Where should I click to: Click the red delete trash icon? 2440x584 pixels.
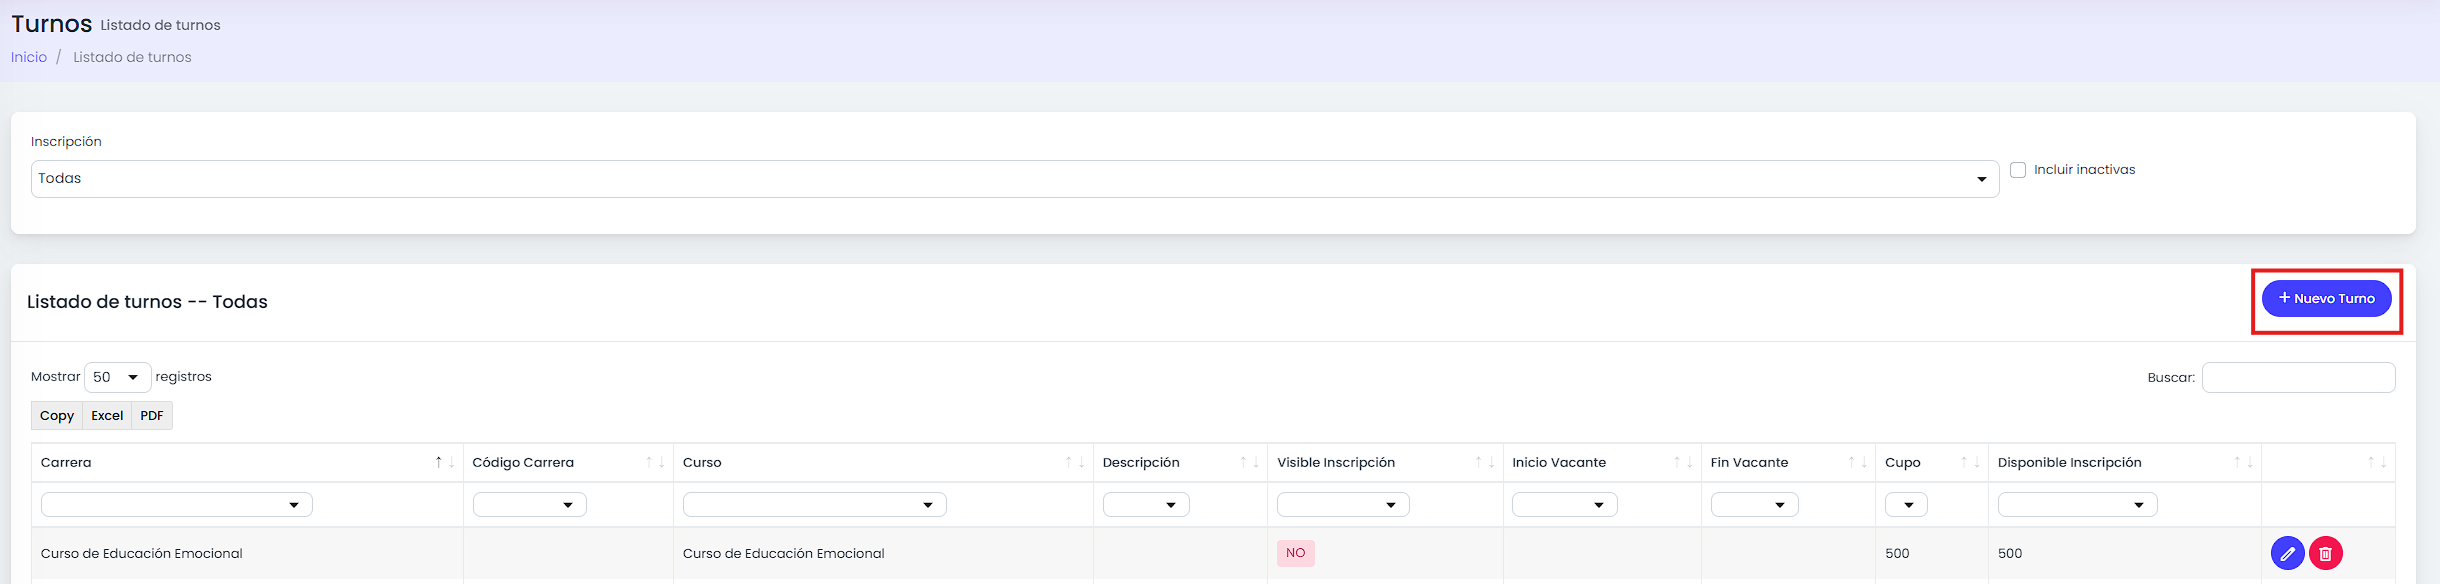pos(2326,553)
